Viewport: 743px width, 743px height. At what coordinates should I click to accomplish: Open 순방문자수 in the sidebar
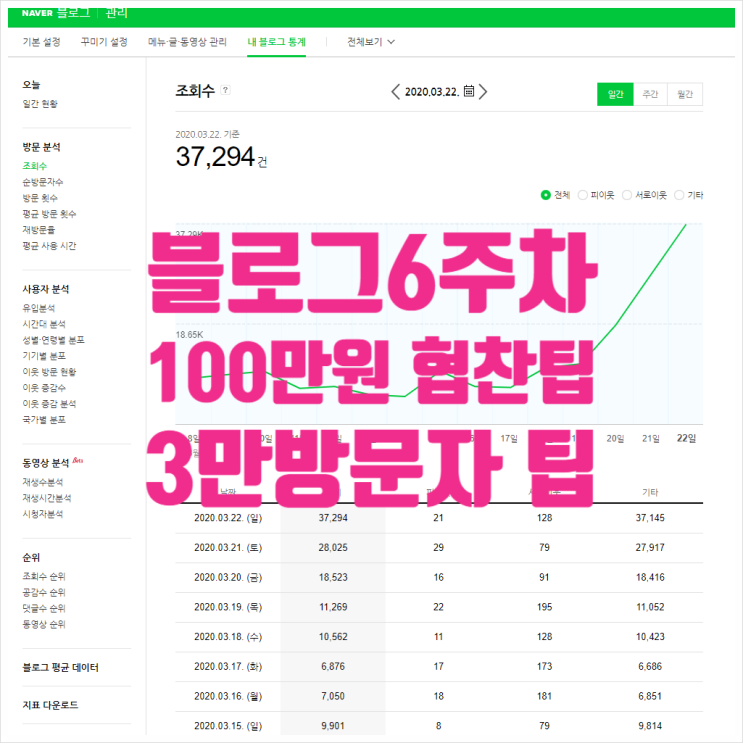pos(43,182)
